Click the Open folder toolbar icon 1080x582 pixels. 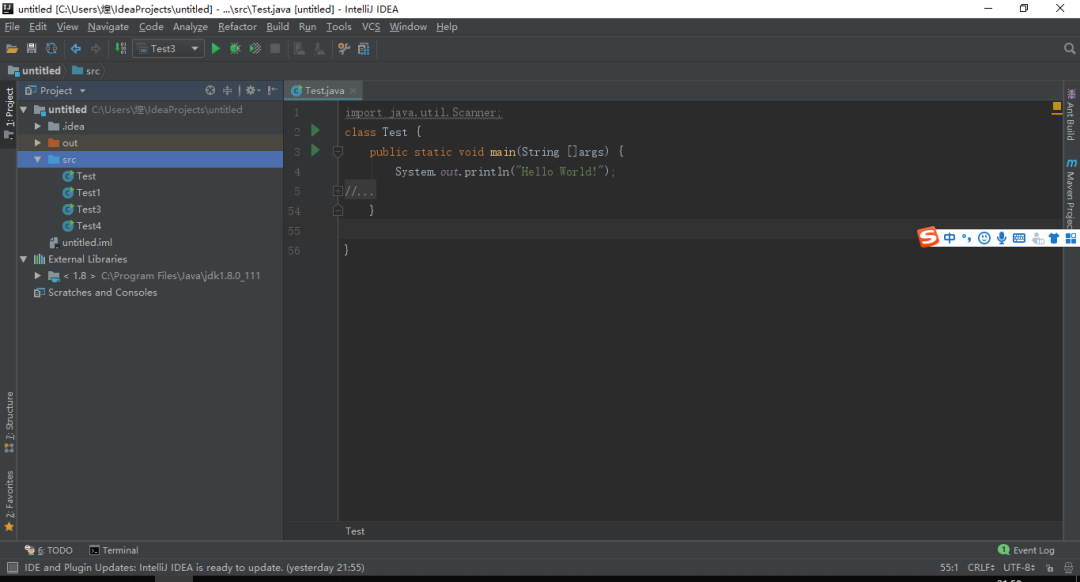pos(12,49)
